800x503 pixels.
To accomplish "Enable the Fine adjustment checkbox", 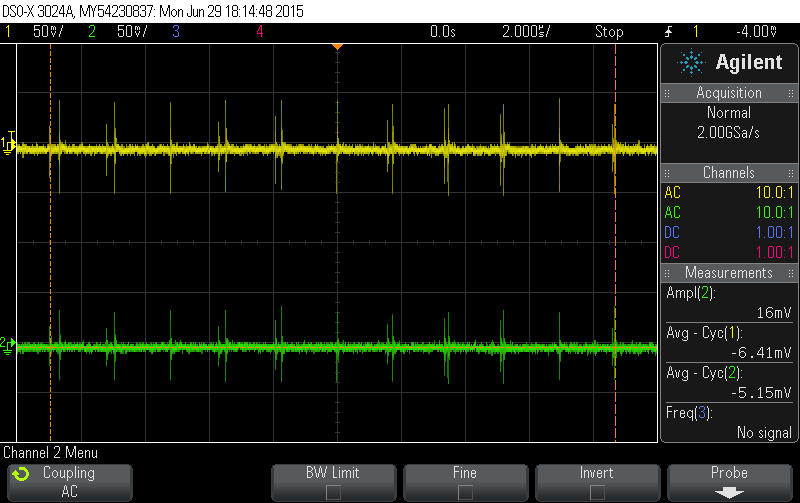I will (x=465, y=492).
